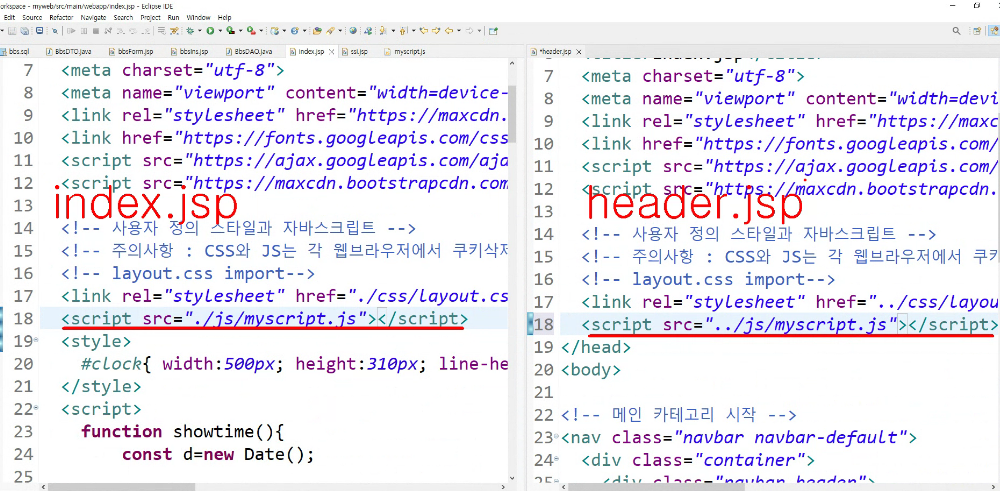Toggle the Use Step Filters icon
Screen dimensions: 1000x491
pyautogui.click(x=174, y=30)
